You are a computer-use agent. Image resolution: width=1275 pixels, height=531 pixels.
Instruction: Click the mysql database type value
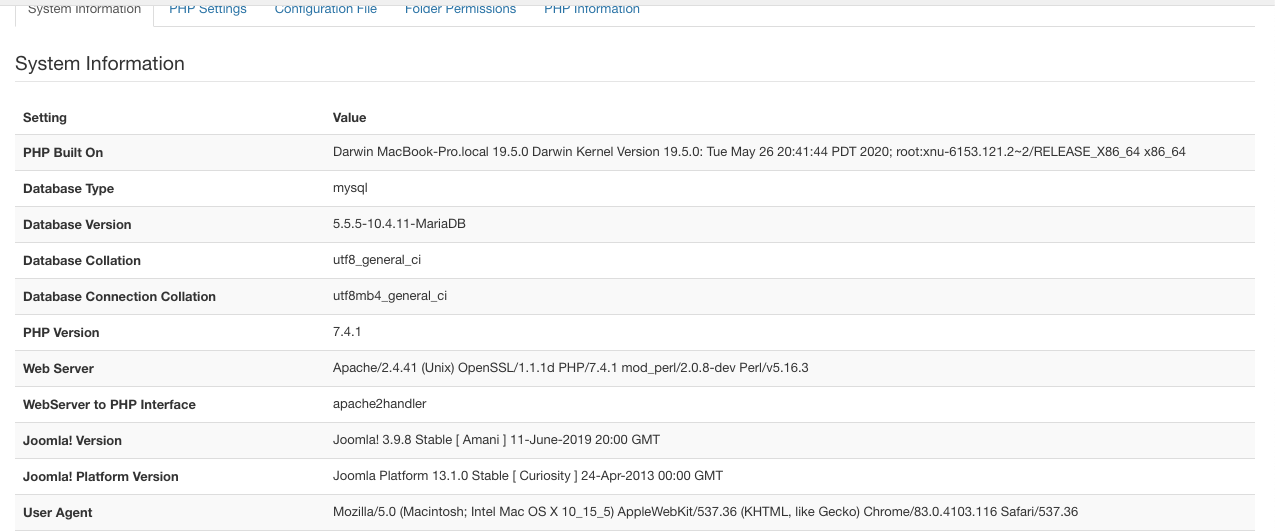click(351, 189)
